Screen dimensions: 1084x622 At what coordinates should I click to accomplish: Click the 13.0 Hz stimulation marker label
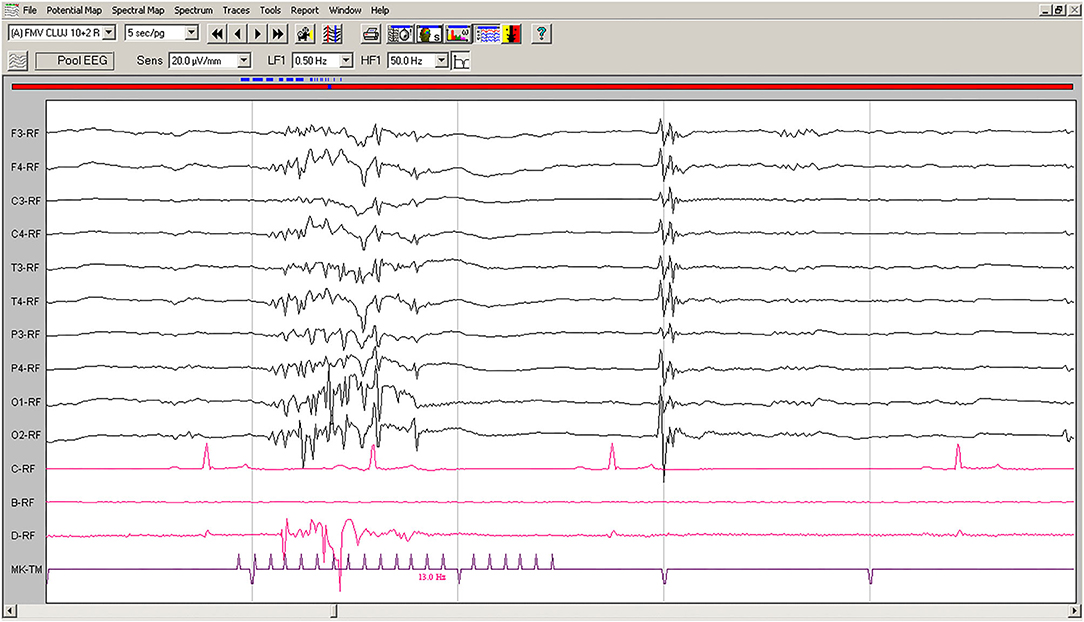click(x=431, y=576)
